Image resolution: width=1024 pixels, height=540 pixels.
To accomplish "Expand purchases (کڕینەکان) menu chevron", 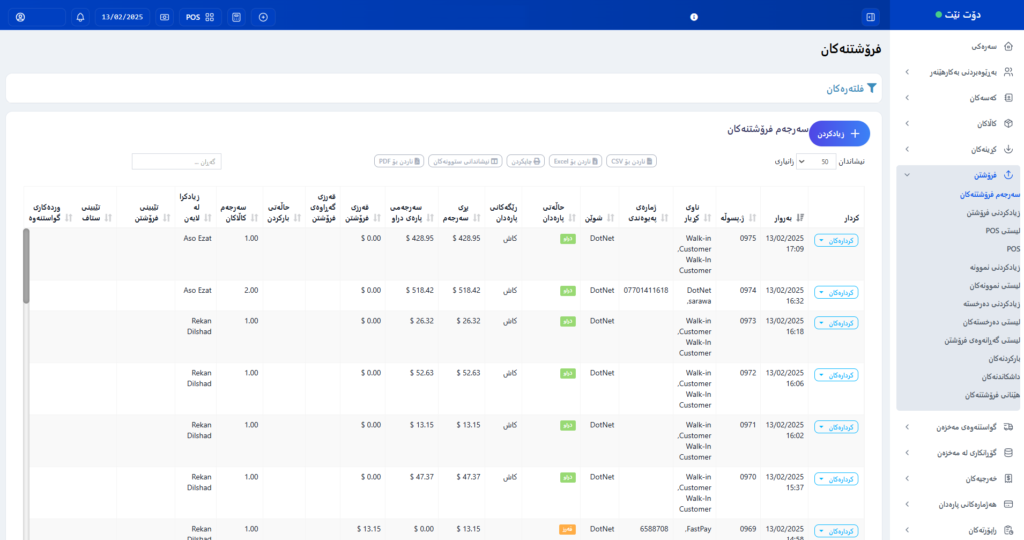I will pos(907,149).
